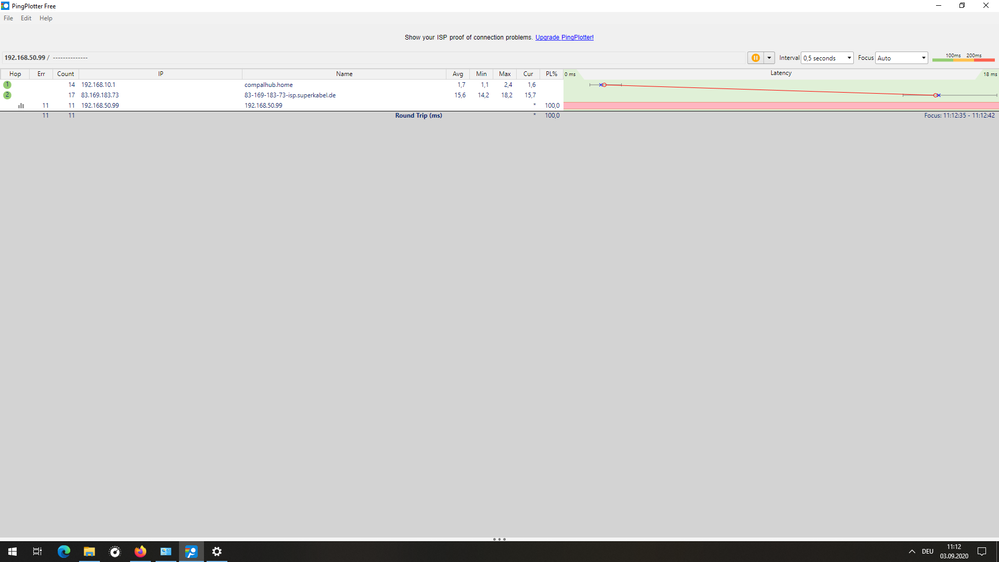Click the PingPlotter app icon in the title bar

[x=5, y=6]
